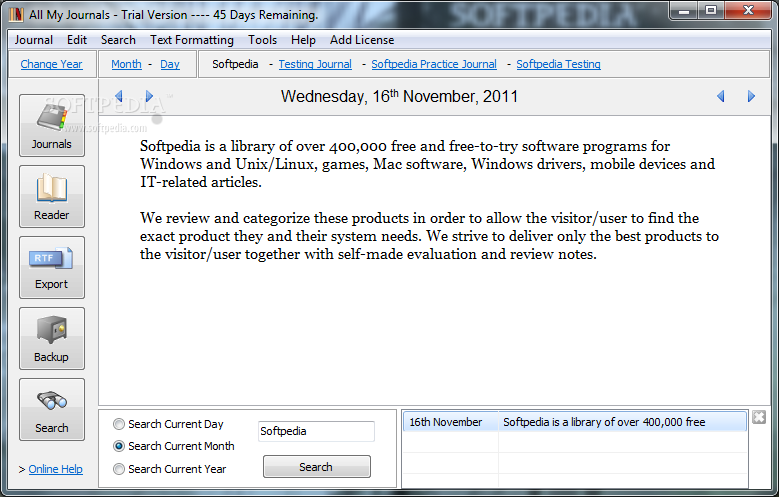Click the Day link

170,64
